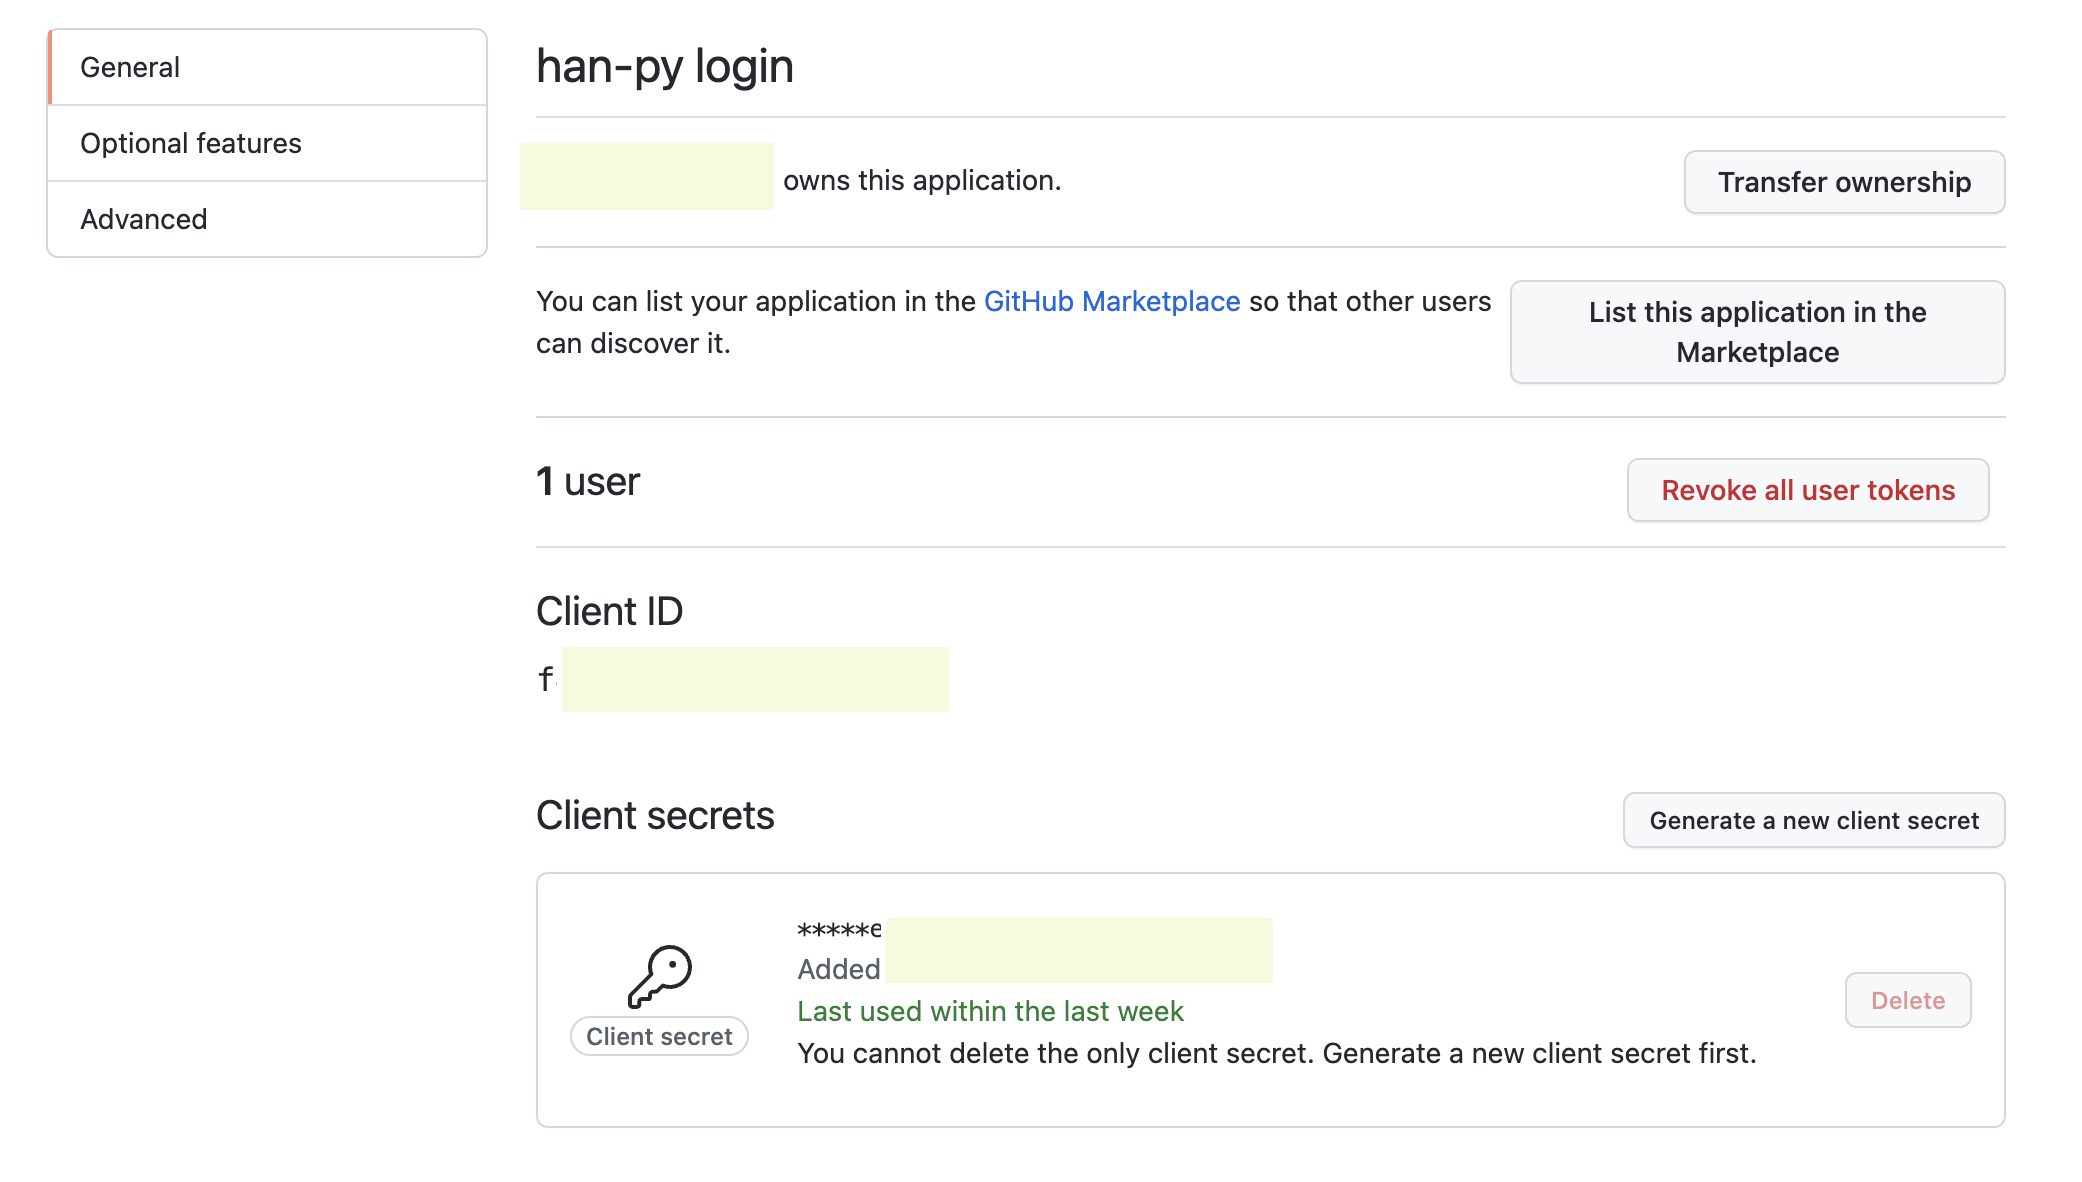Click the Delete client secret button

1907,1000
